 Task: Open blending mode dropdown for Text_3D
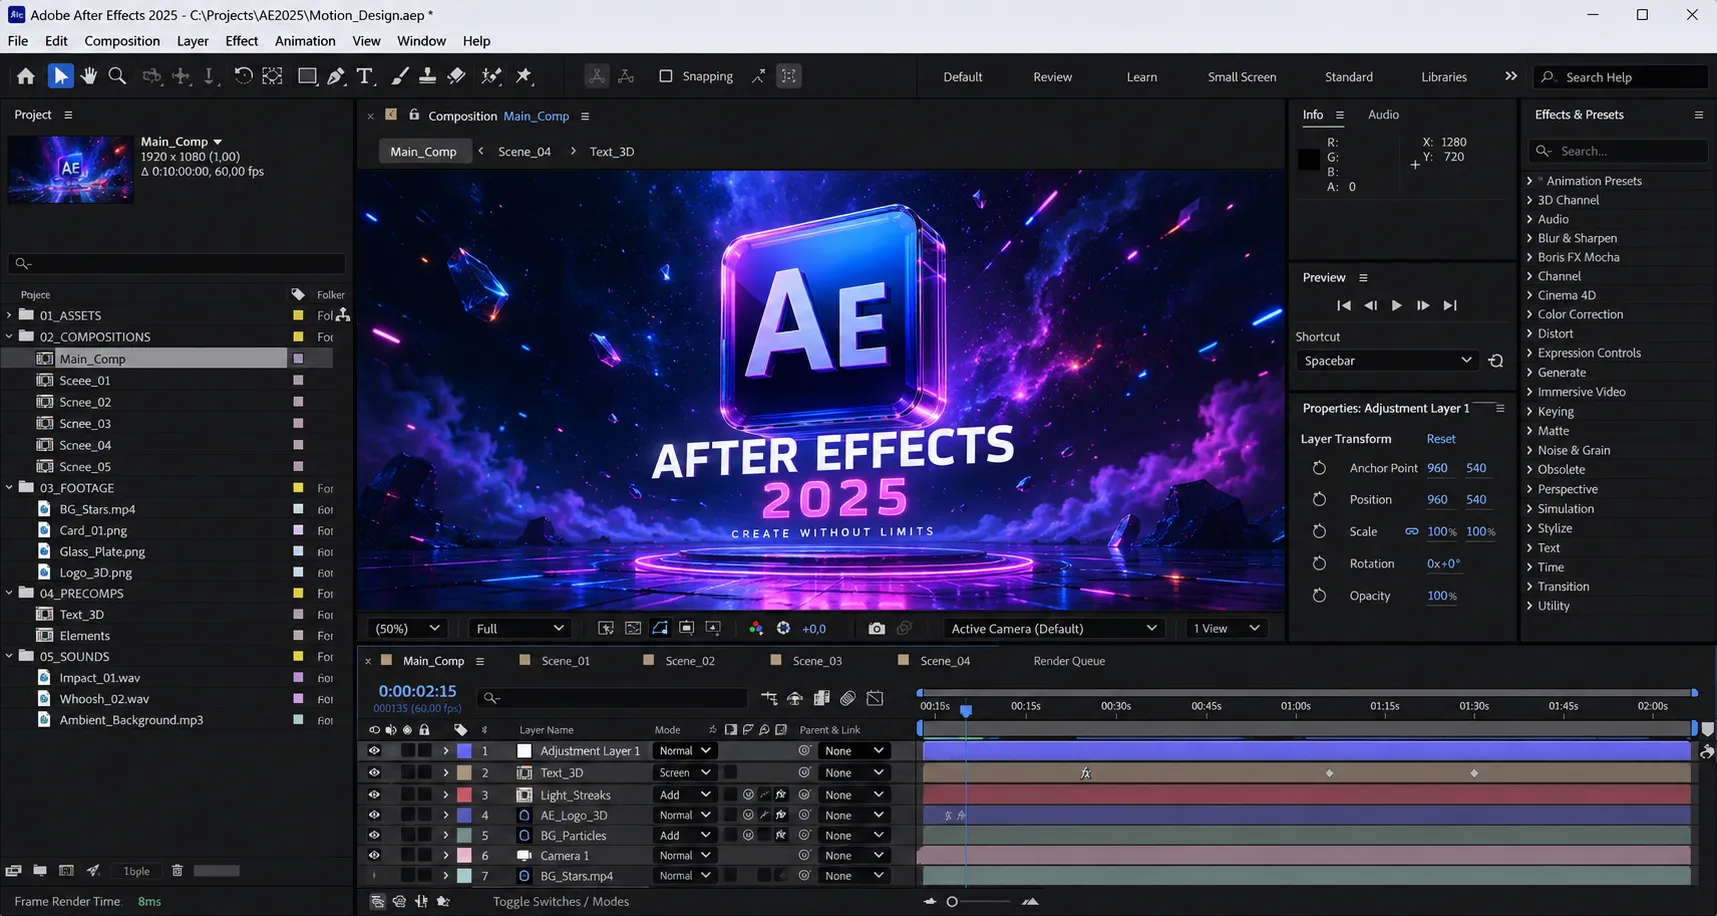click(x=685, y=773)
